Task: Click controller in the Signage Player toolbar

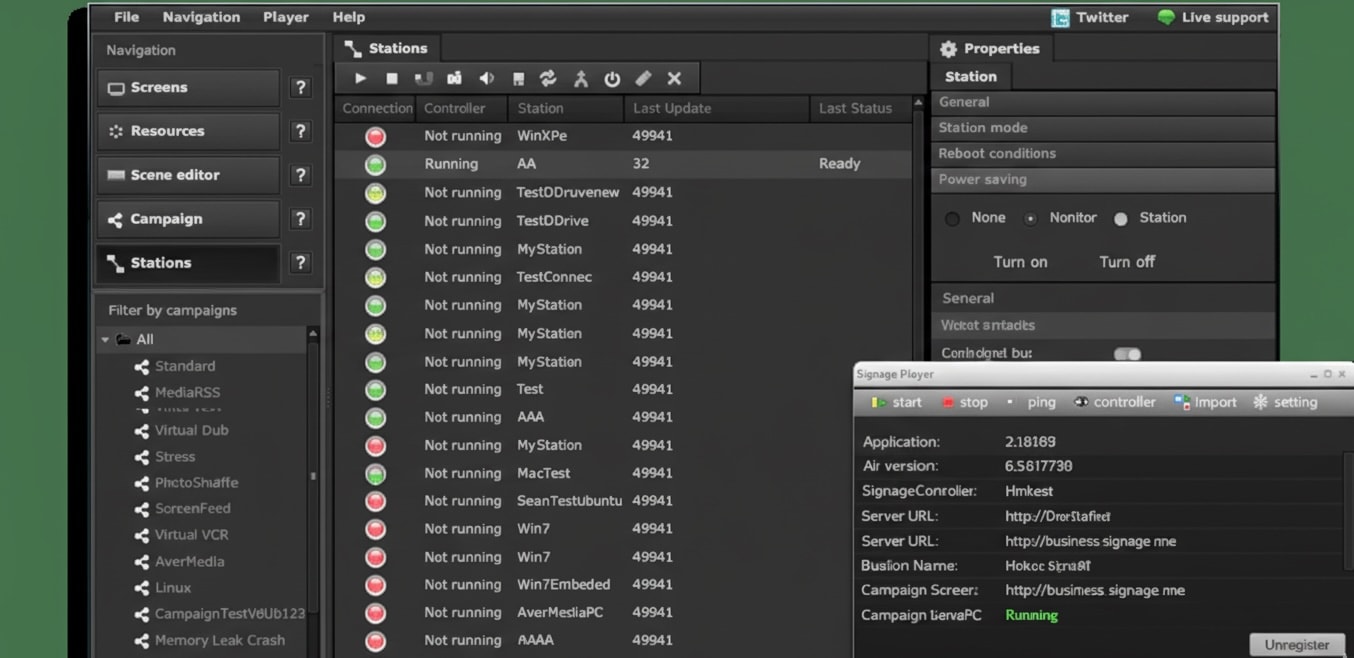Action: point(1114,402)
